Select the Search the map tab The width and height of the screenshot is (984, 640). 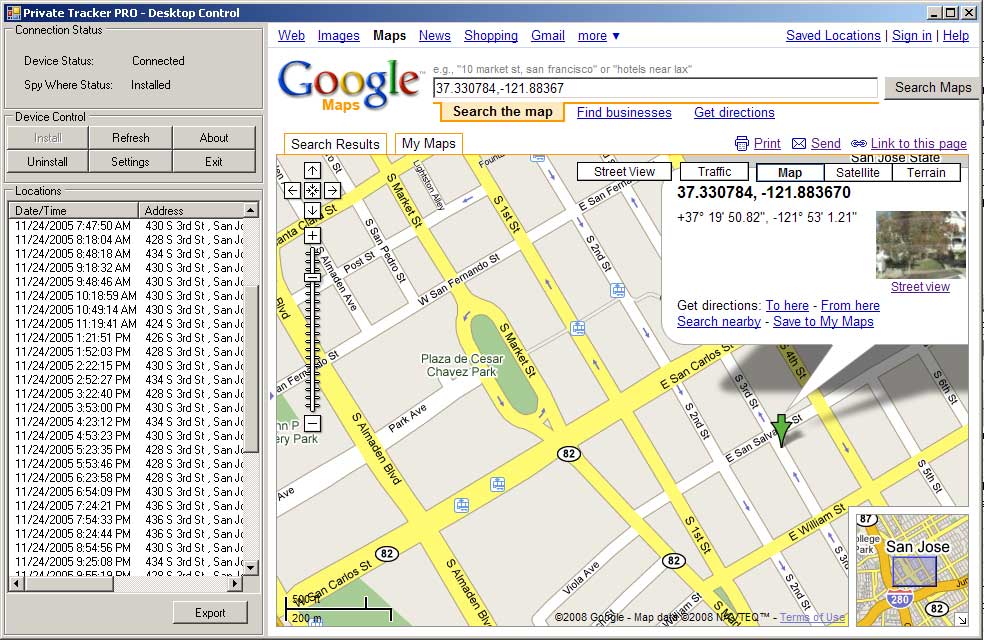click(502, 112)
